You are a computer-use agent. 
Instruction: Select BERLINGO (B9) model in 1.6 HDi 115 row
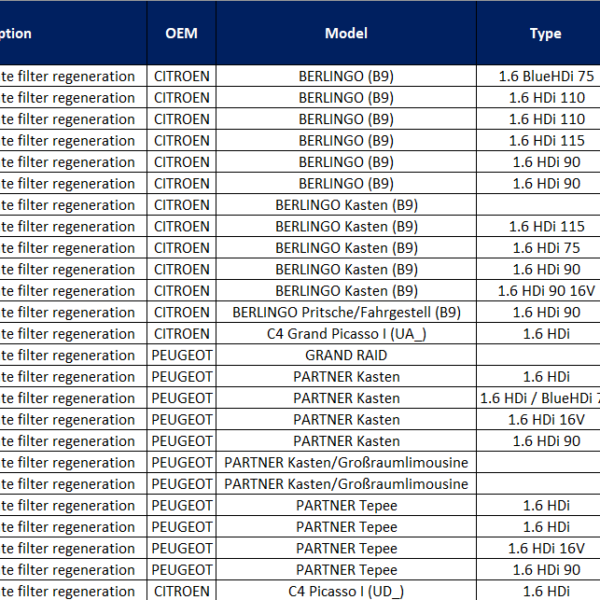[x=346, y=140]
